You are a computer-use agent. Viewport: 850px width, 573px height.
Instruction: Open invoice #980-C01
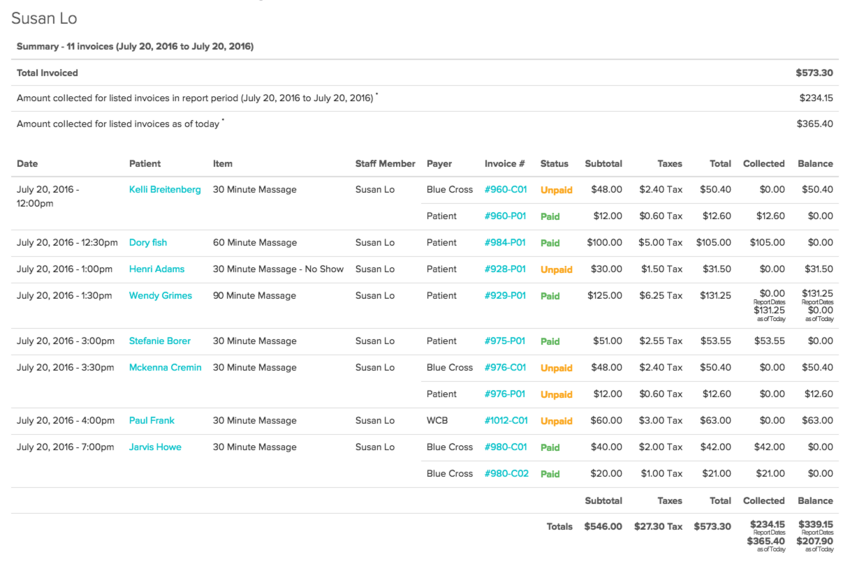(505, 447)
